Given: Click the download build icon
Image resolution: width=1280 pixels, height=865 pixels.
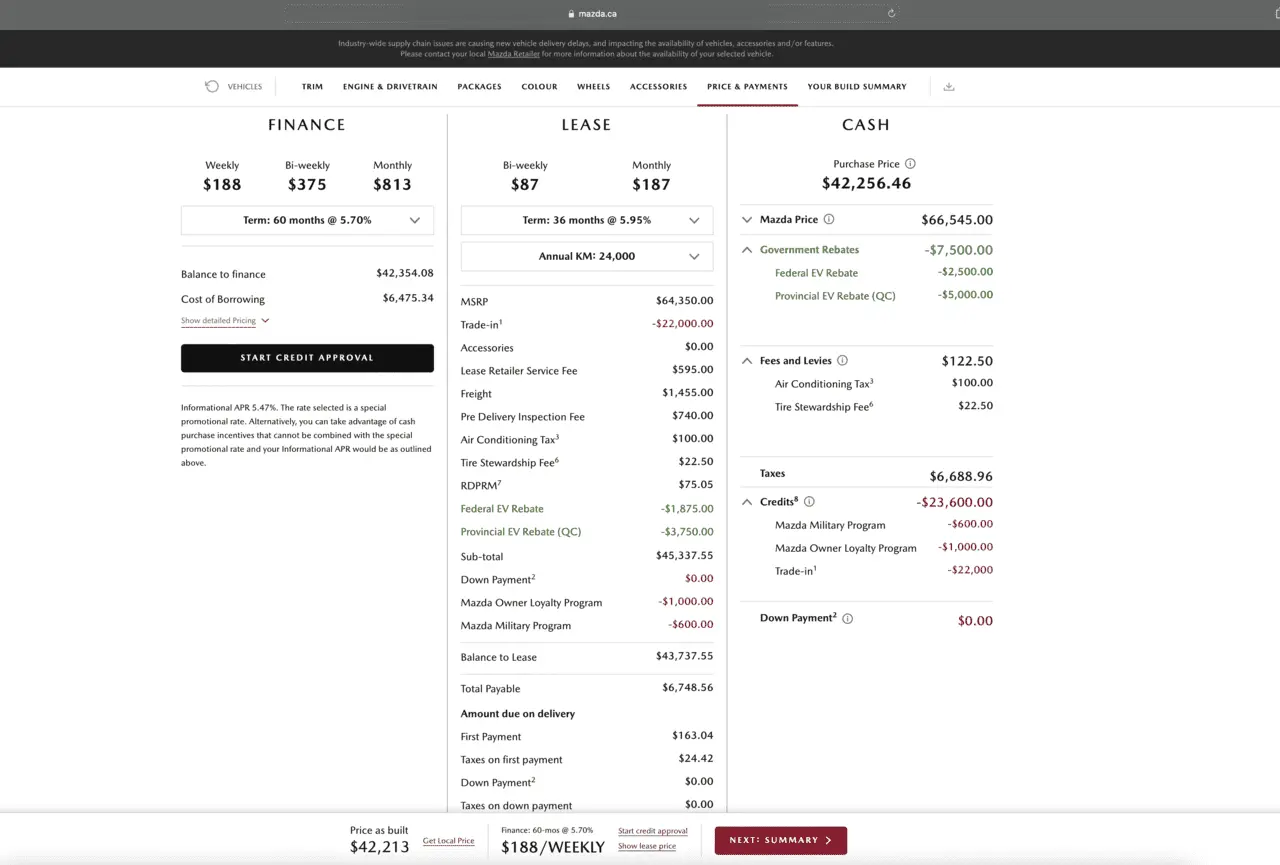Looking at the screenshot, I should (x=949, y=87).
